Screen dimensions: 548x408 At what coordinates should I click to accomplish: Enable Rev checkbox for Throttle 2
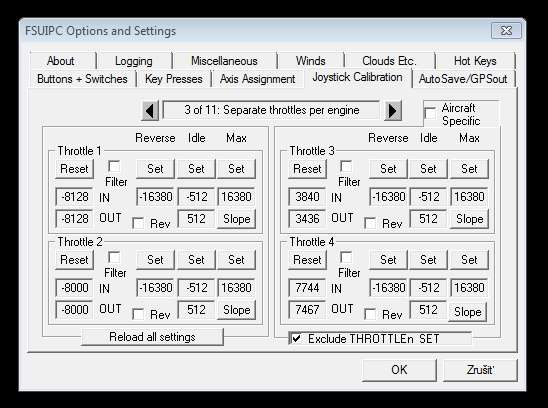tap(138, 314)
